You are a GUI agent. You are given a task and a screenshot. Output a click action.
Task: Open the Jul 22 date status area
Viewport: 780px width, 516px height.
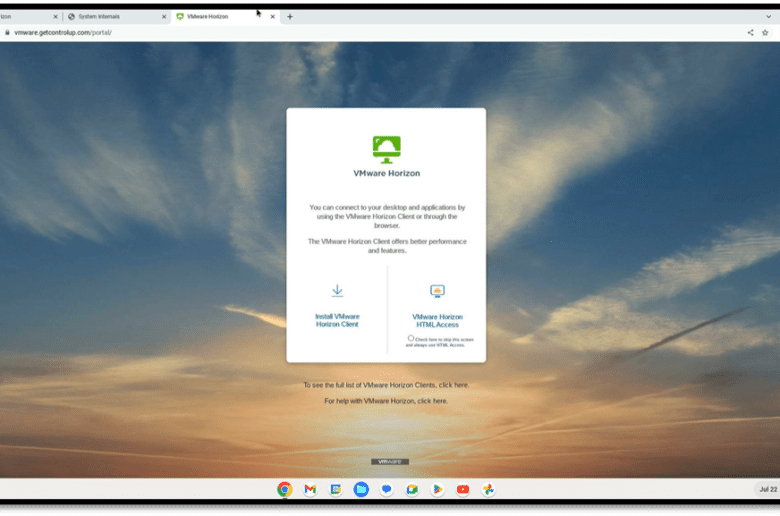click(768, 489)
